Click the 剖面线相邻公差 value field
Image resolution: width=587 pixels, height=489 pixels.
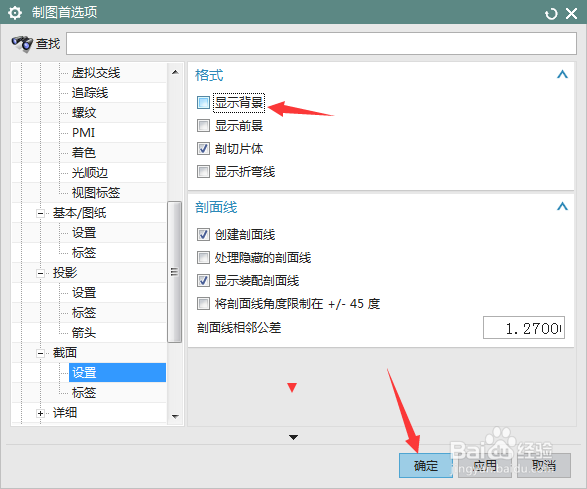tap(524, 328)
